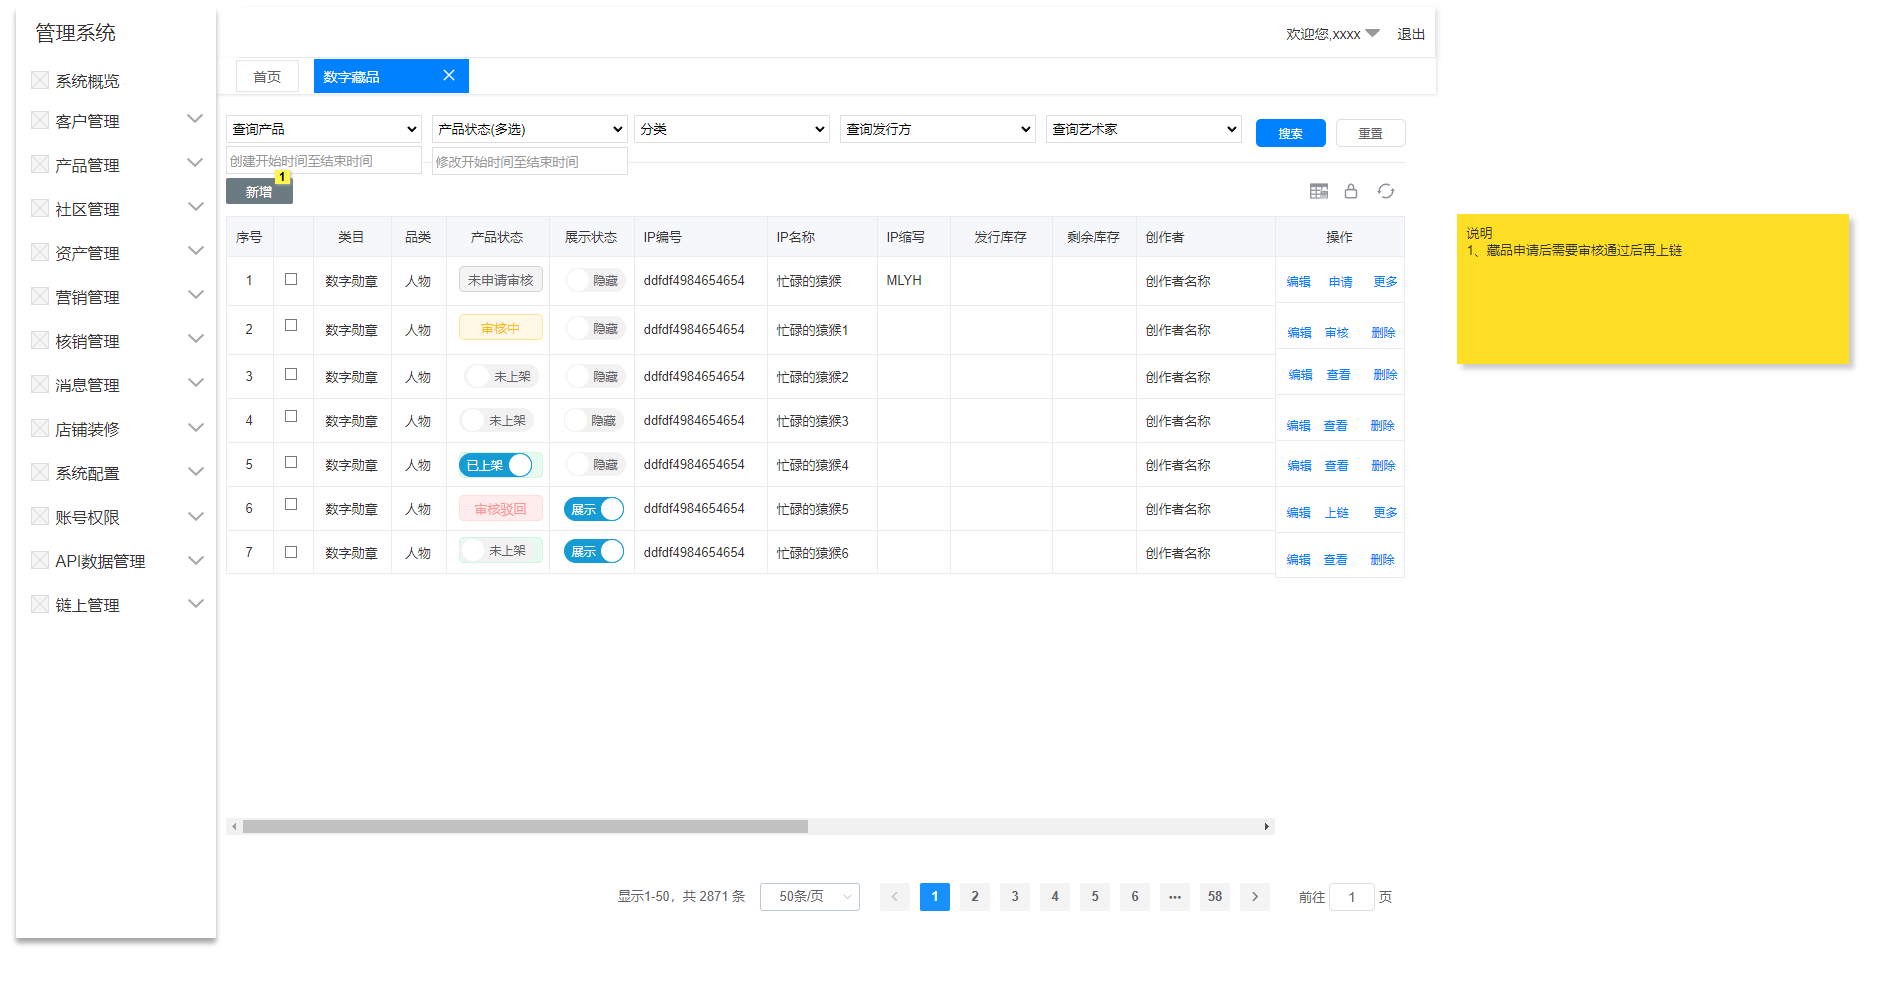Viewport: 1892px width, 997px height.
Task: Open the 查询艺术家 dropdown
Action: 1144,129
